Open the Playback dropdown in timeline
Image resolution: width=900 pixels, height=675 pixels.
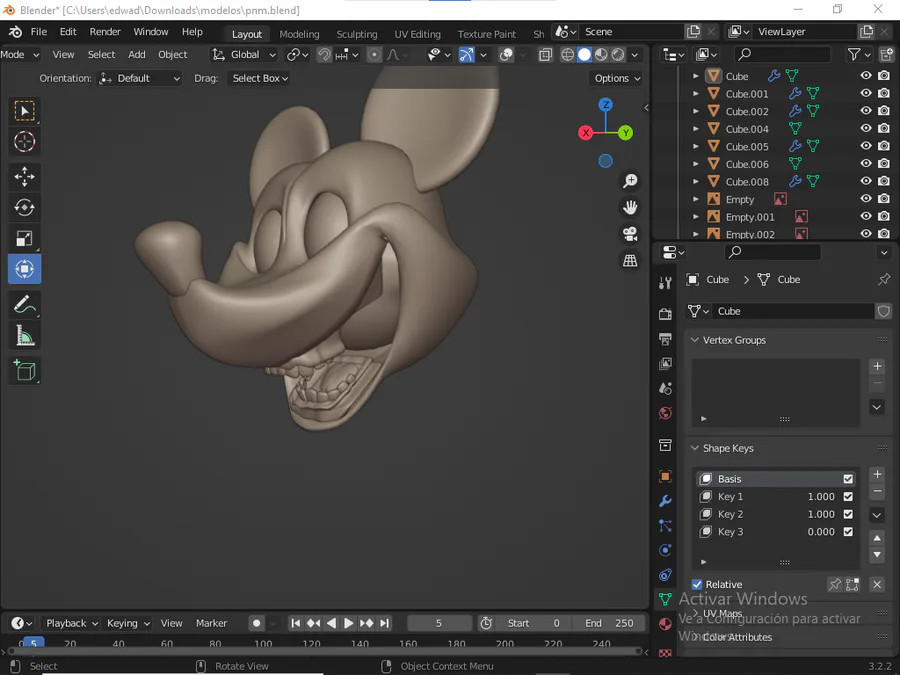point(71,623)
